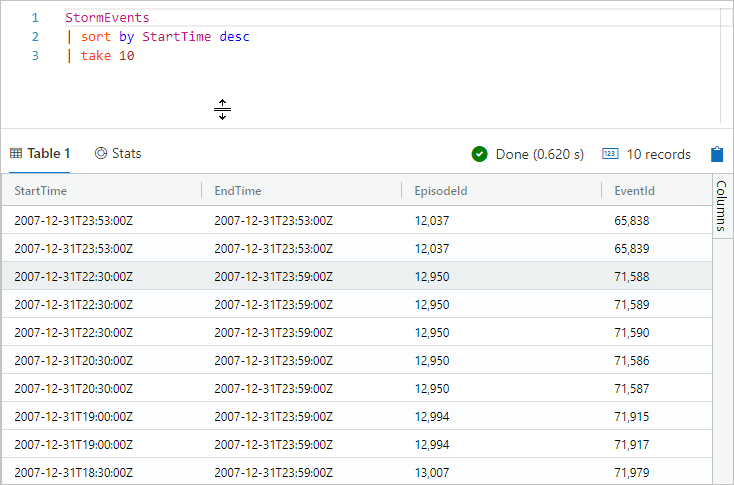Screen dimensions: 734x485
Task: Click the records count icon
Action: [610, 154]
